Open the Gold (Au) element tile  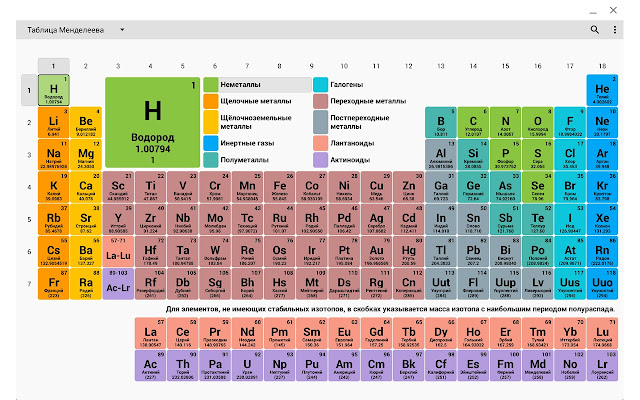point(376,251)
